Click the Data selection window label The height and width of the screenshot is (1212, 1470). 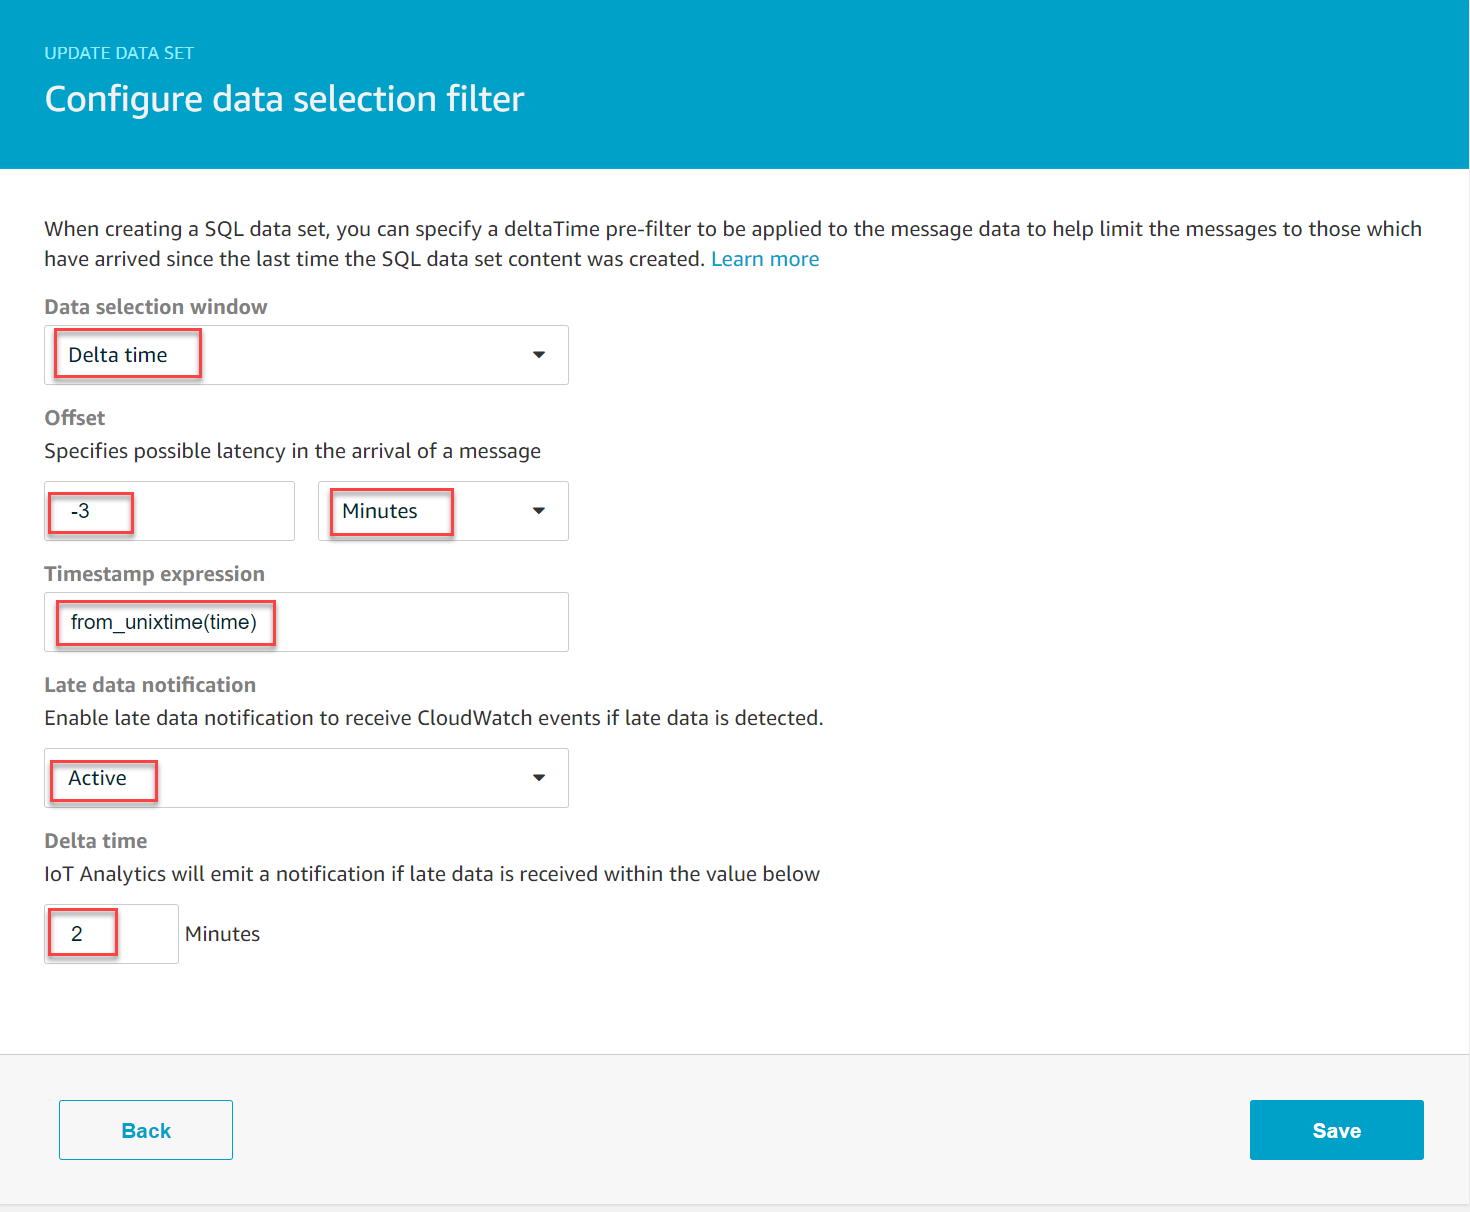[x=156, y=307]
